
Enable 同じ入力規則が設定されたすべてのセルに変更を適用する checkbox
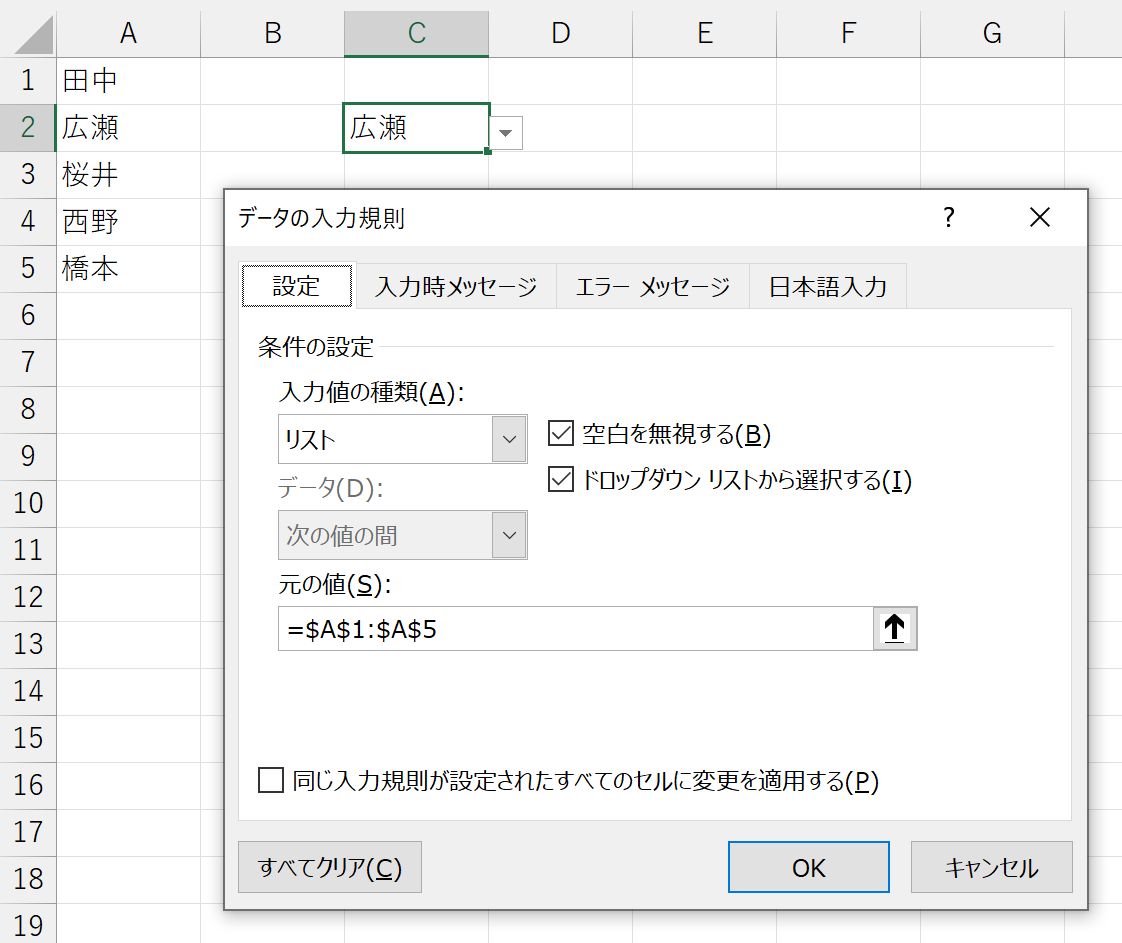(x=271, y=780)
